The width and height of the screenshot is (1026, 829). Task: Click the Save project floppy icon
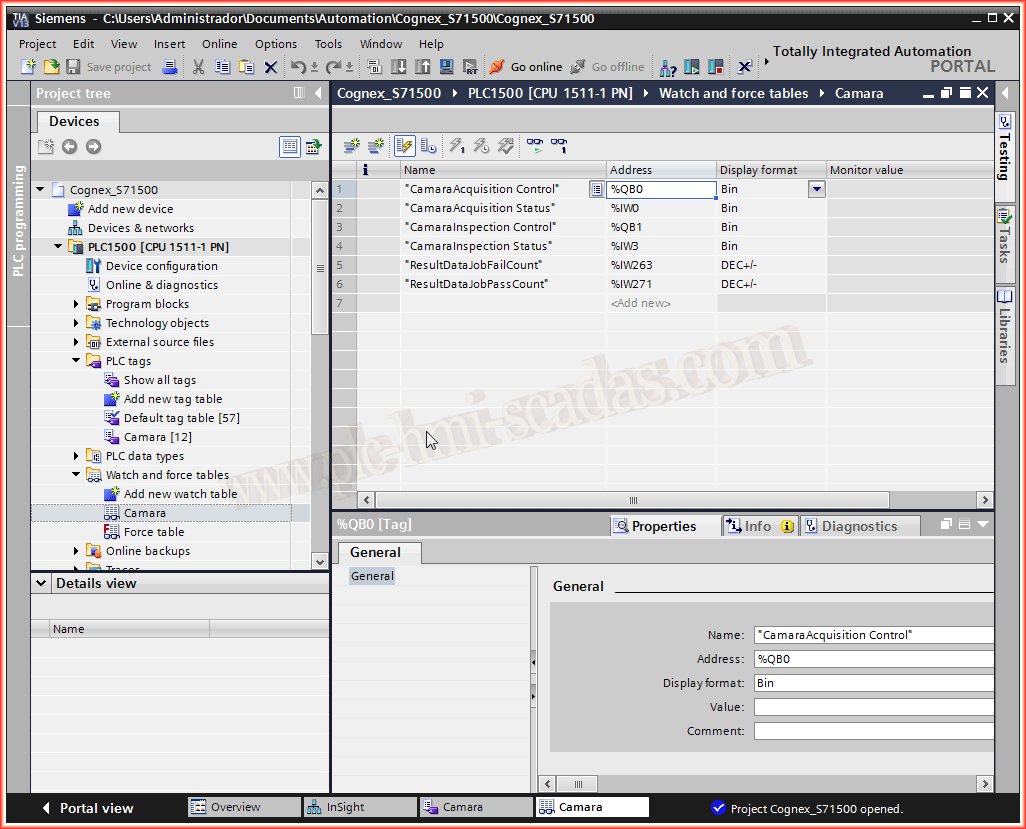point(73,67)
